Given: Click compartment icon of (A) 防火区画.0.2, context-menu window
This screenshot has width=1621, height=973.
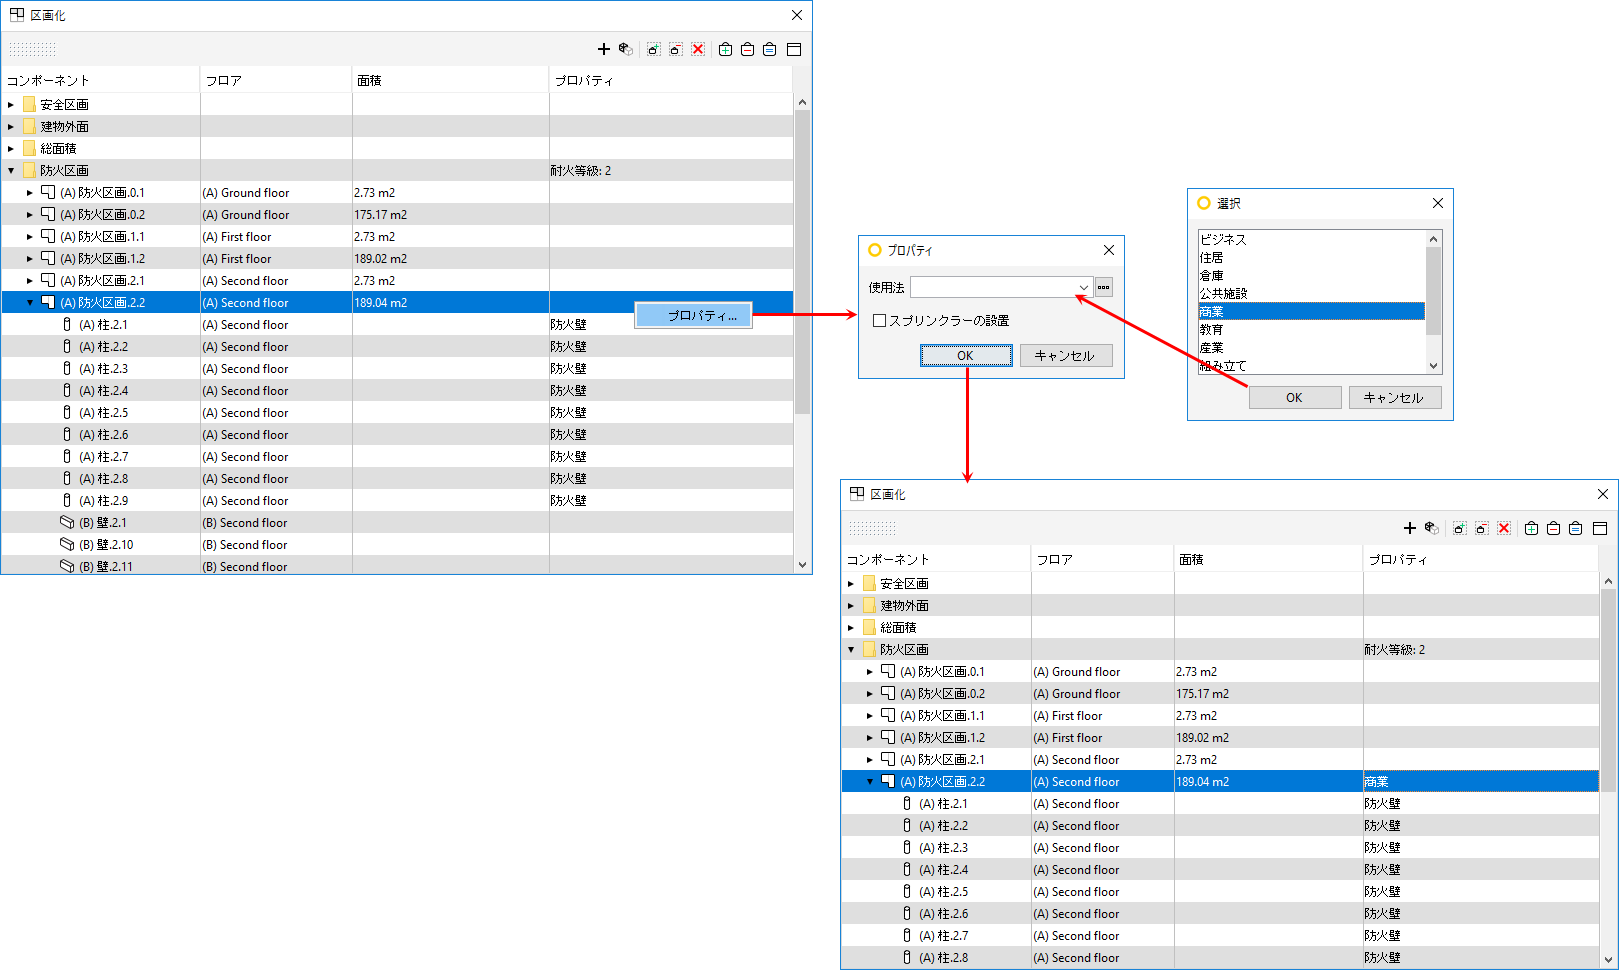Looking at the screenshot, I should (x=48, y=214).
